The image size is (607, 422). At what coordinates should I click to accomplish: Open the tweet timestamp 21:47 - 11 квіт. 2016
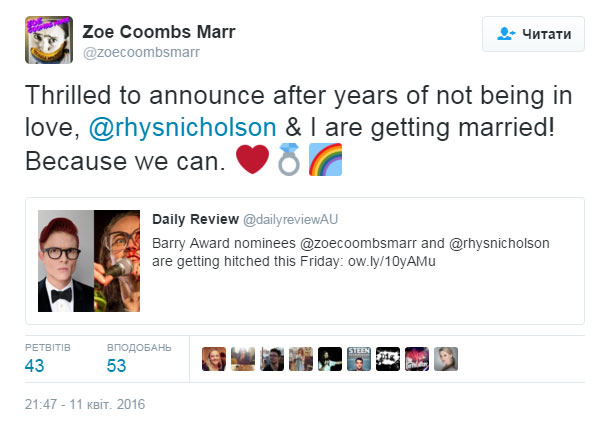point(85,406)
